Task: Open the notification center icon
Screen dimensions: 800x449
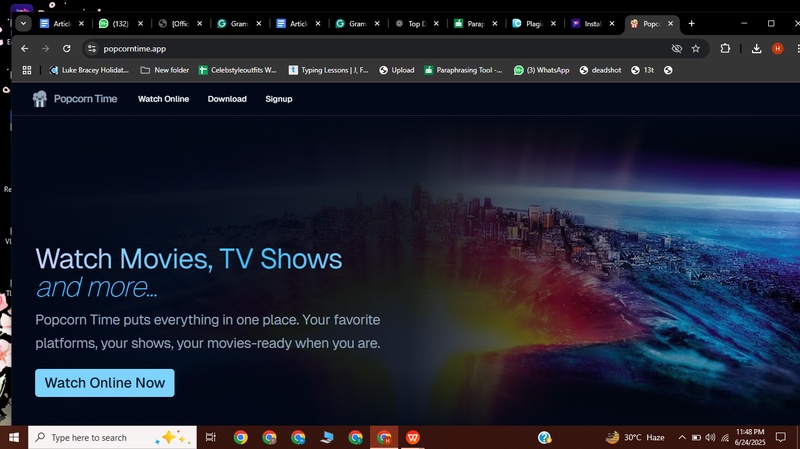Action: pyautogui.click(x=781, y=437)
